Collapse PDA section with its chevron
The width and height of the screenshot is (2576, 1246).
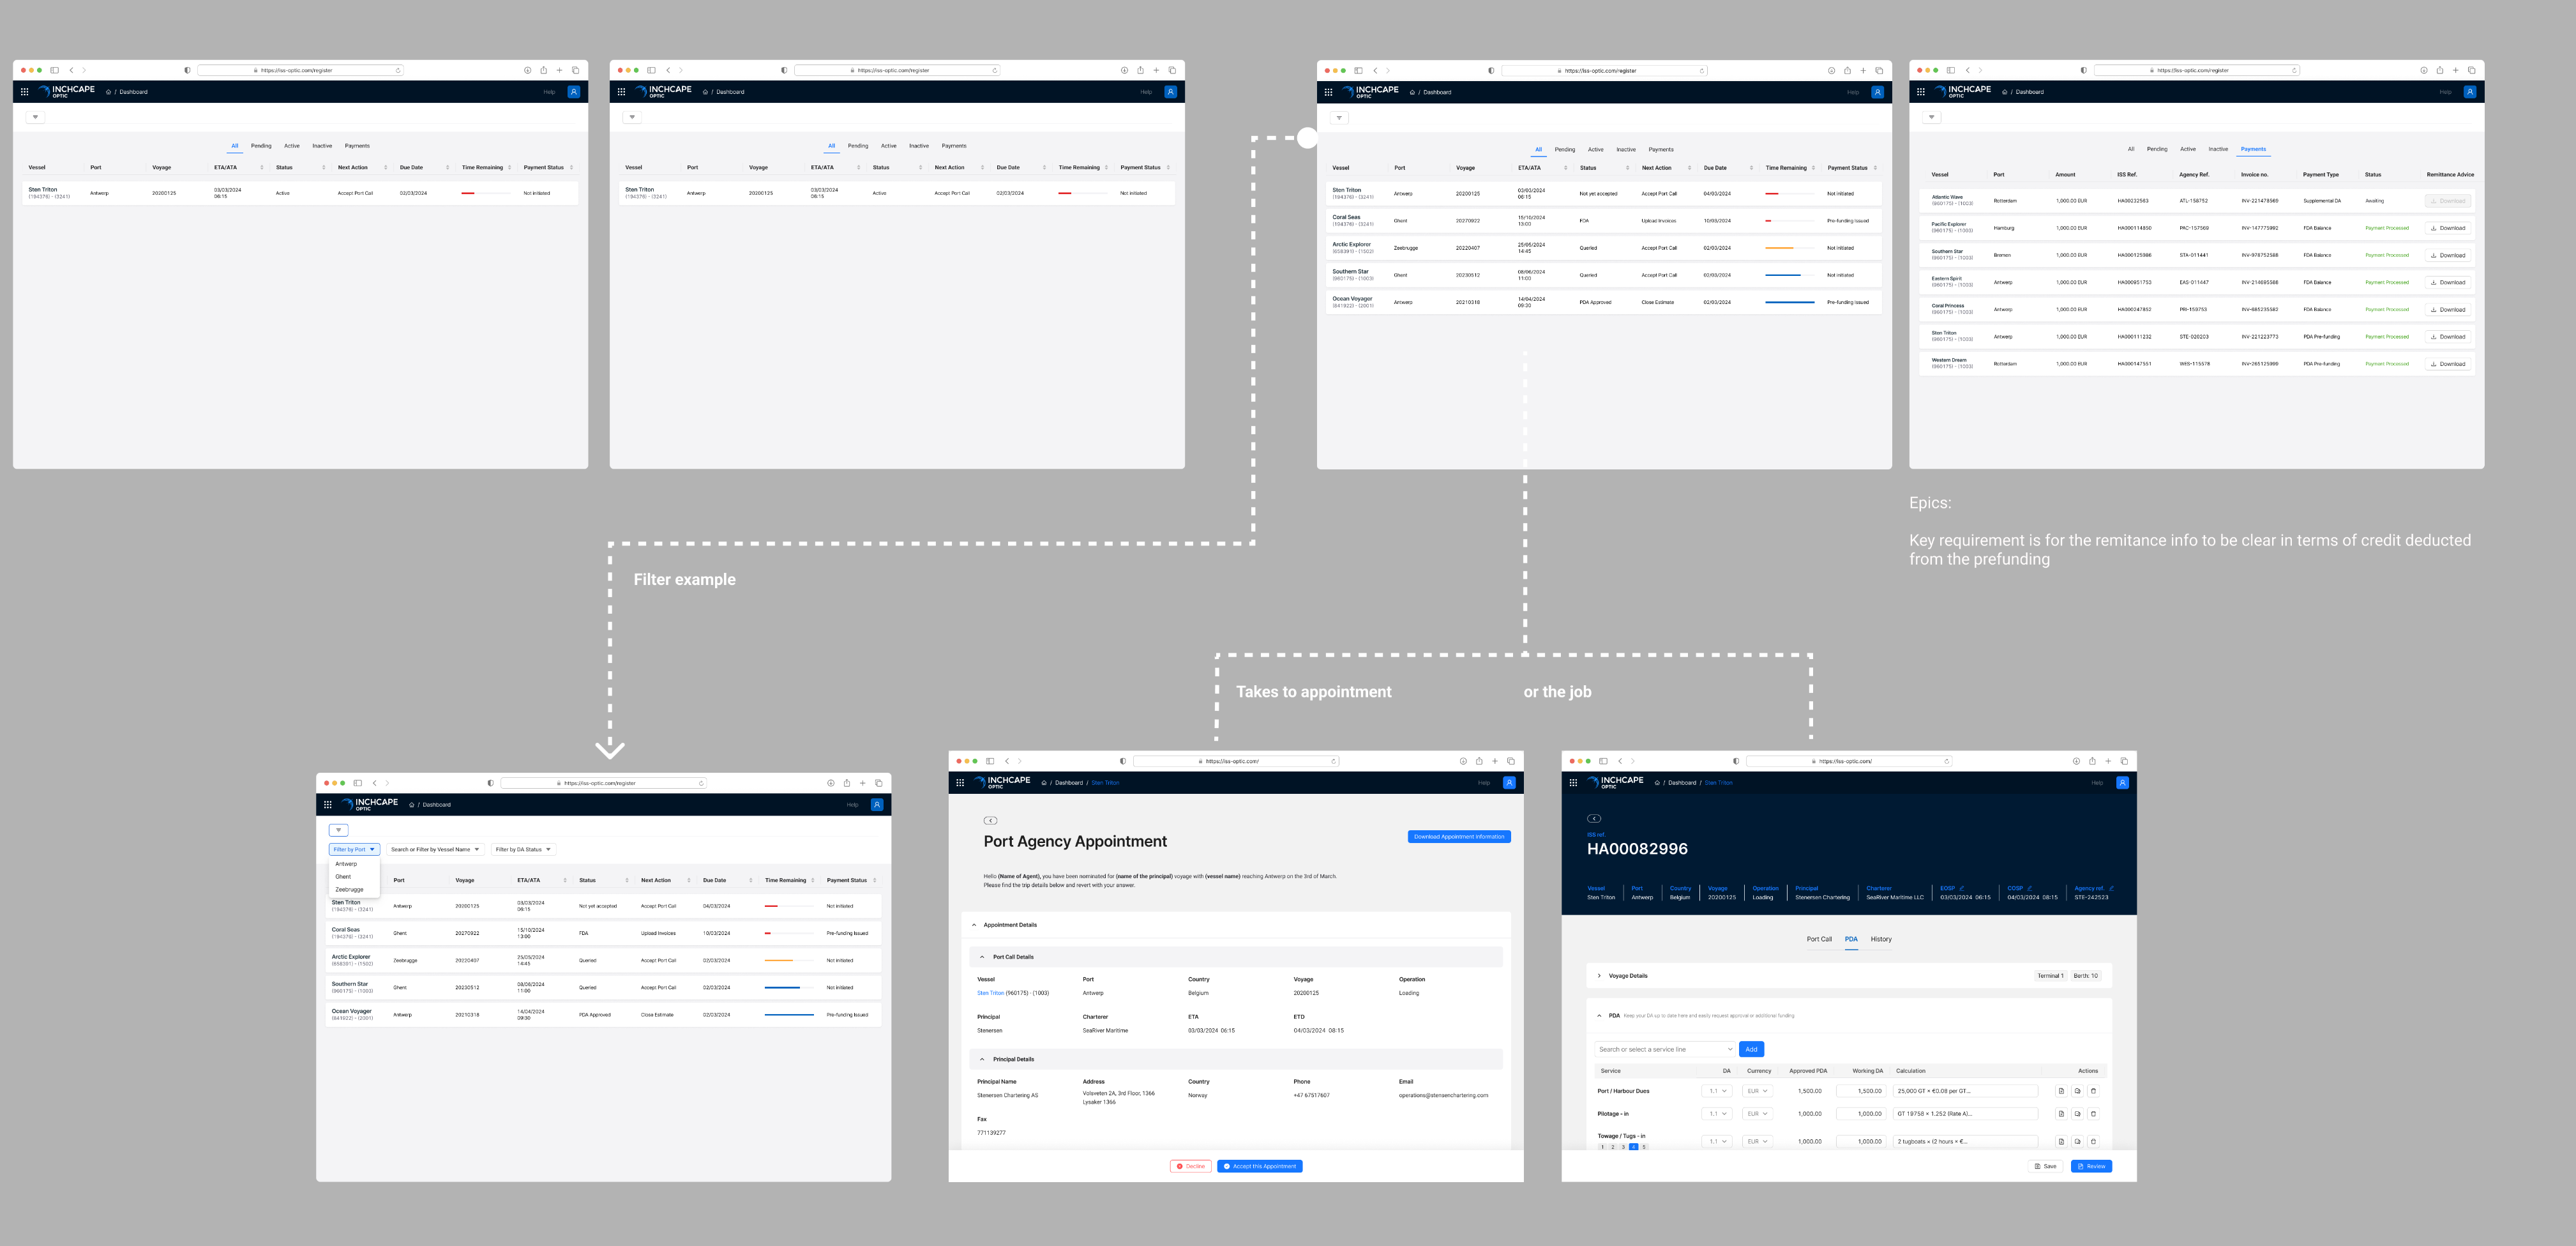pyautogui.click(x=1599, y=1016)
